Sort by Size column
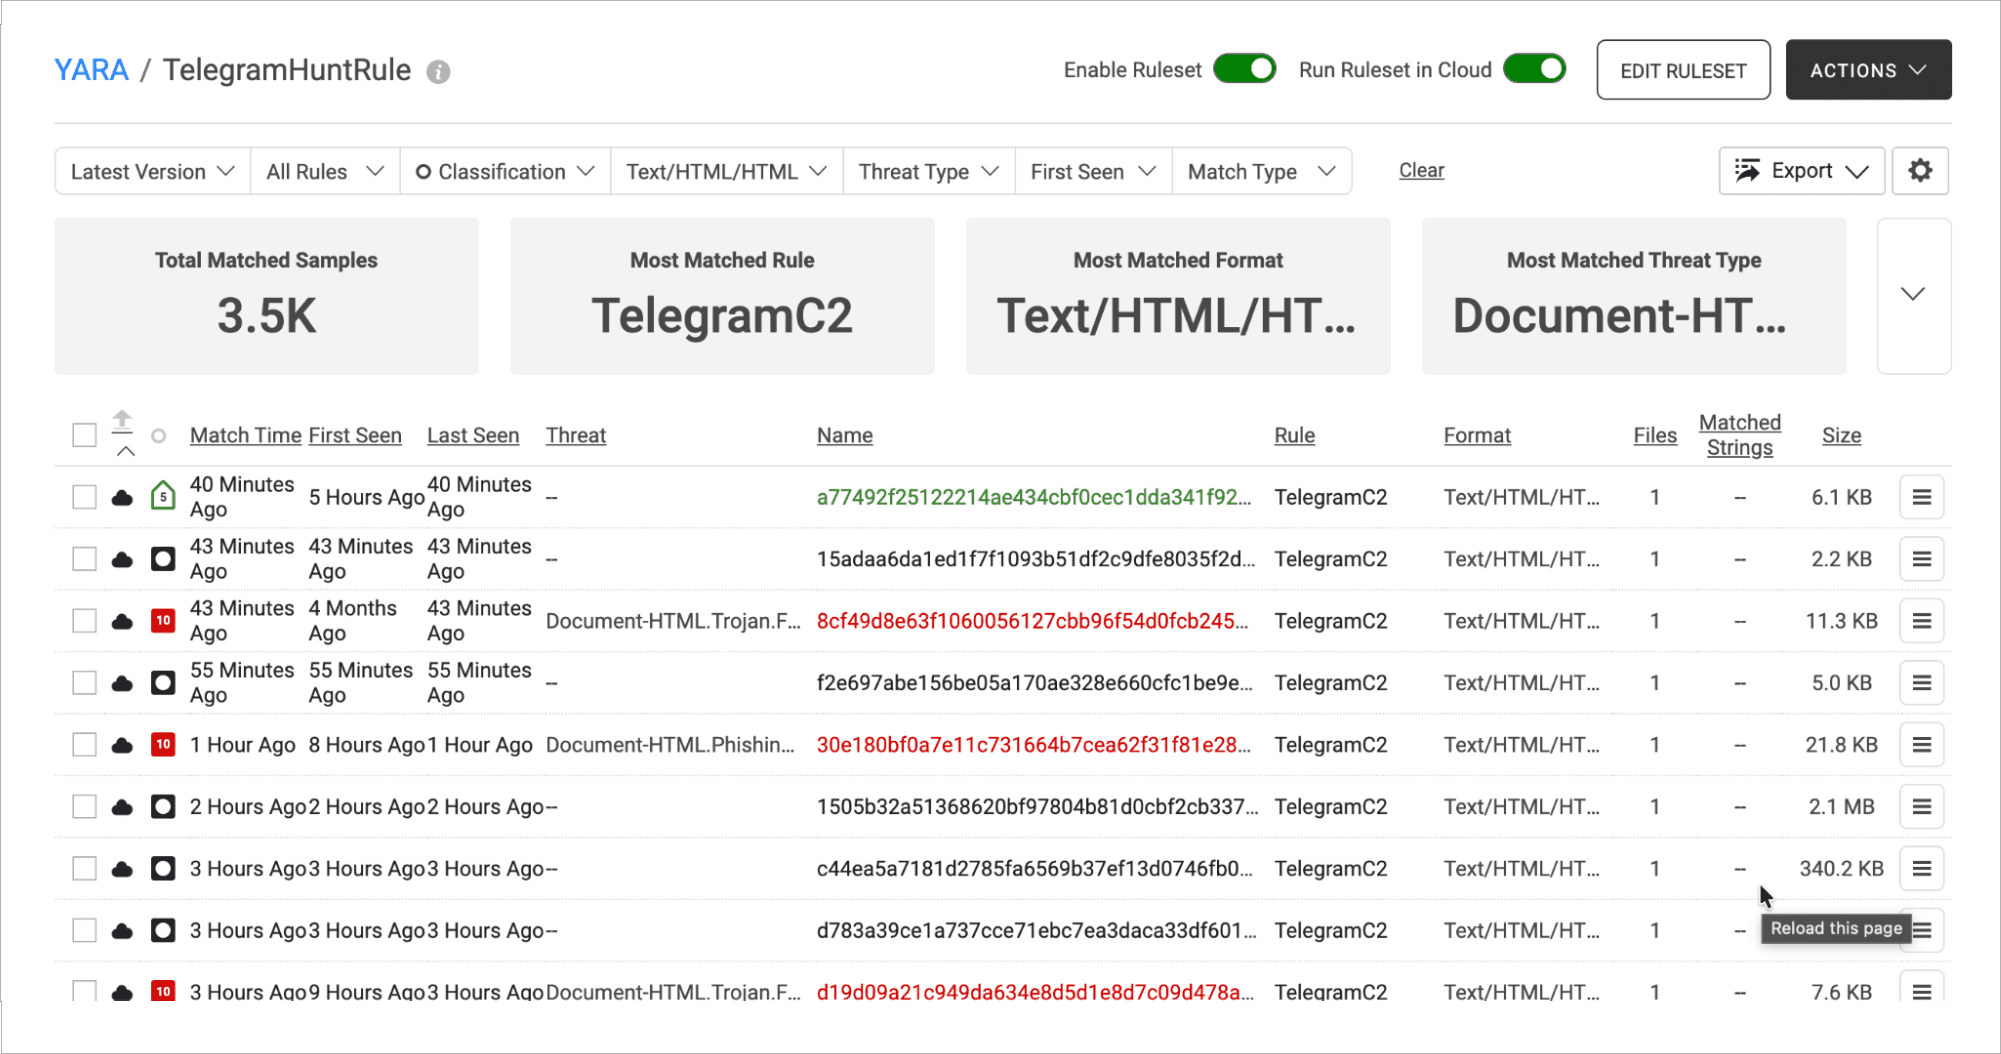 click(x=1841, y=436)
